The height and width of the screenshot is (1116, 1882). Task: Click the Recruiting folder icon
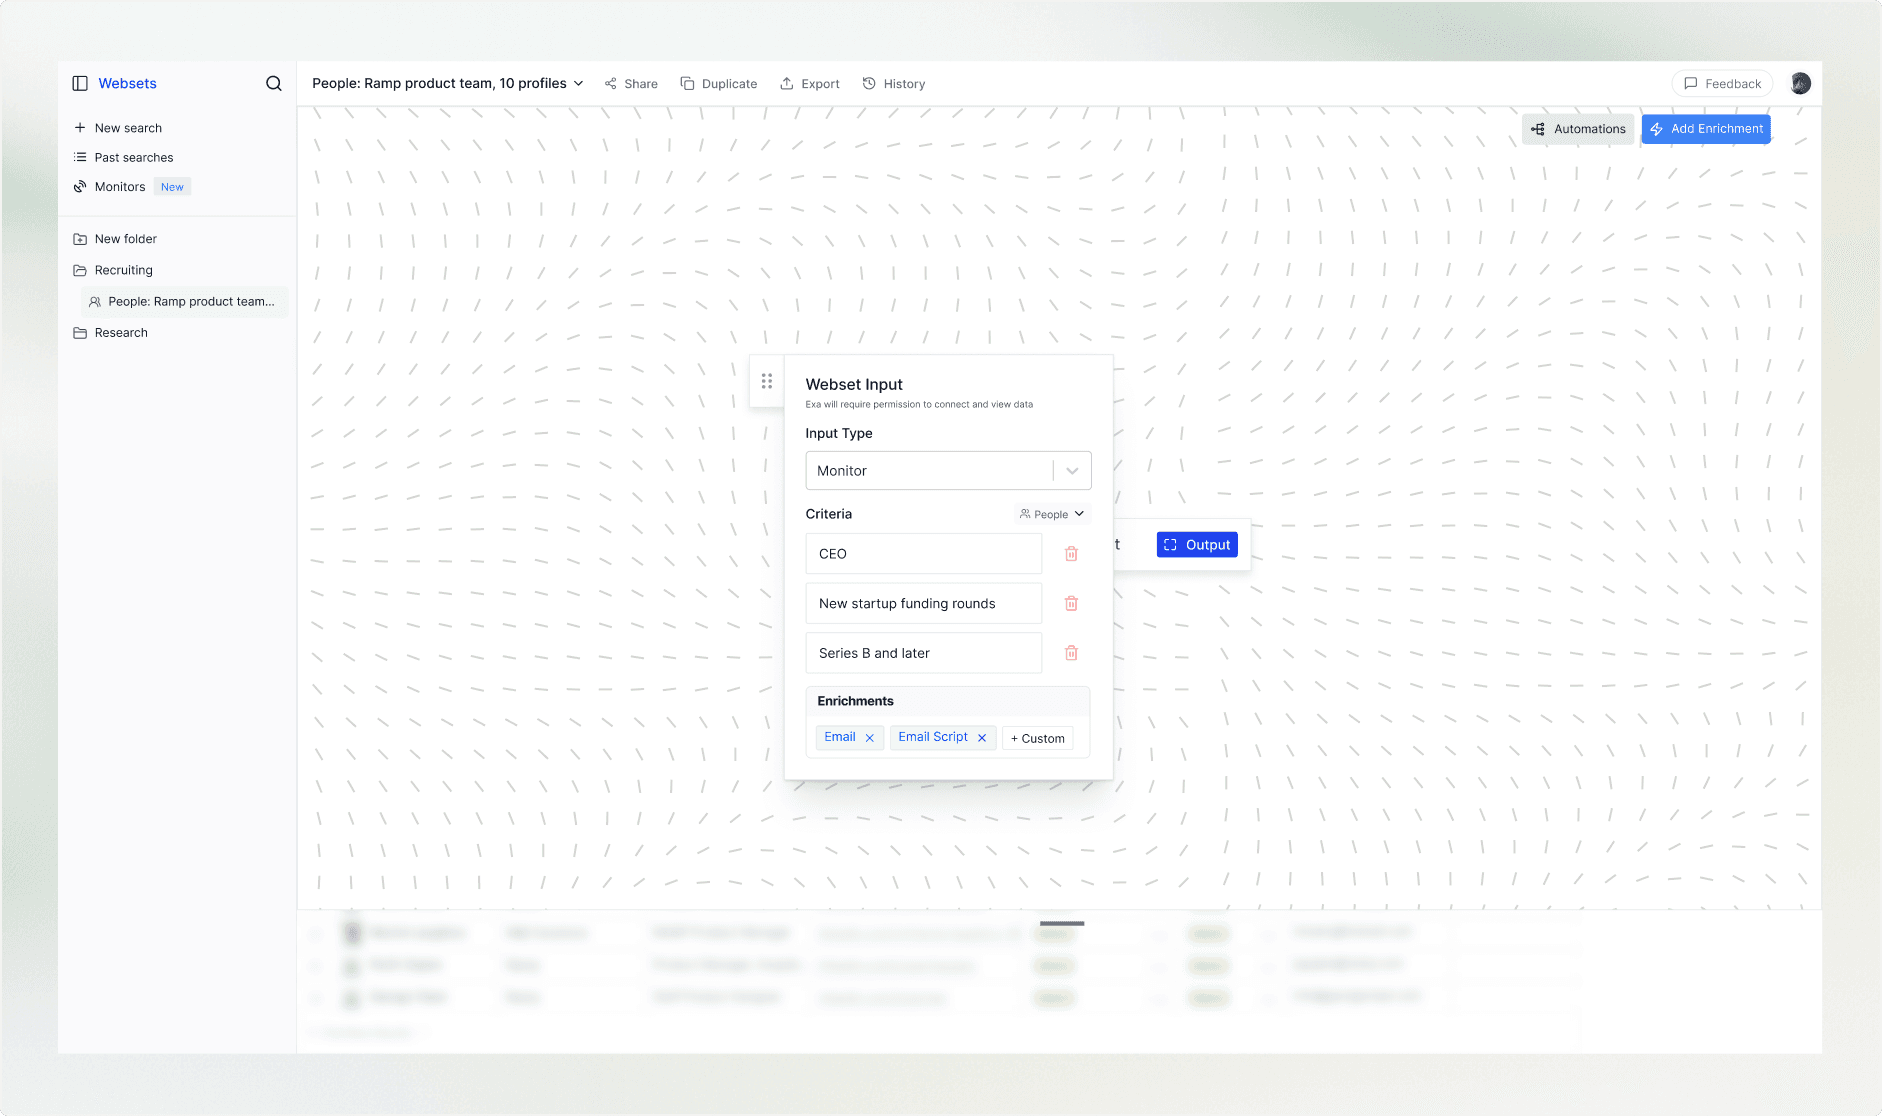click(x=80, y=270)
